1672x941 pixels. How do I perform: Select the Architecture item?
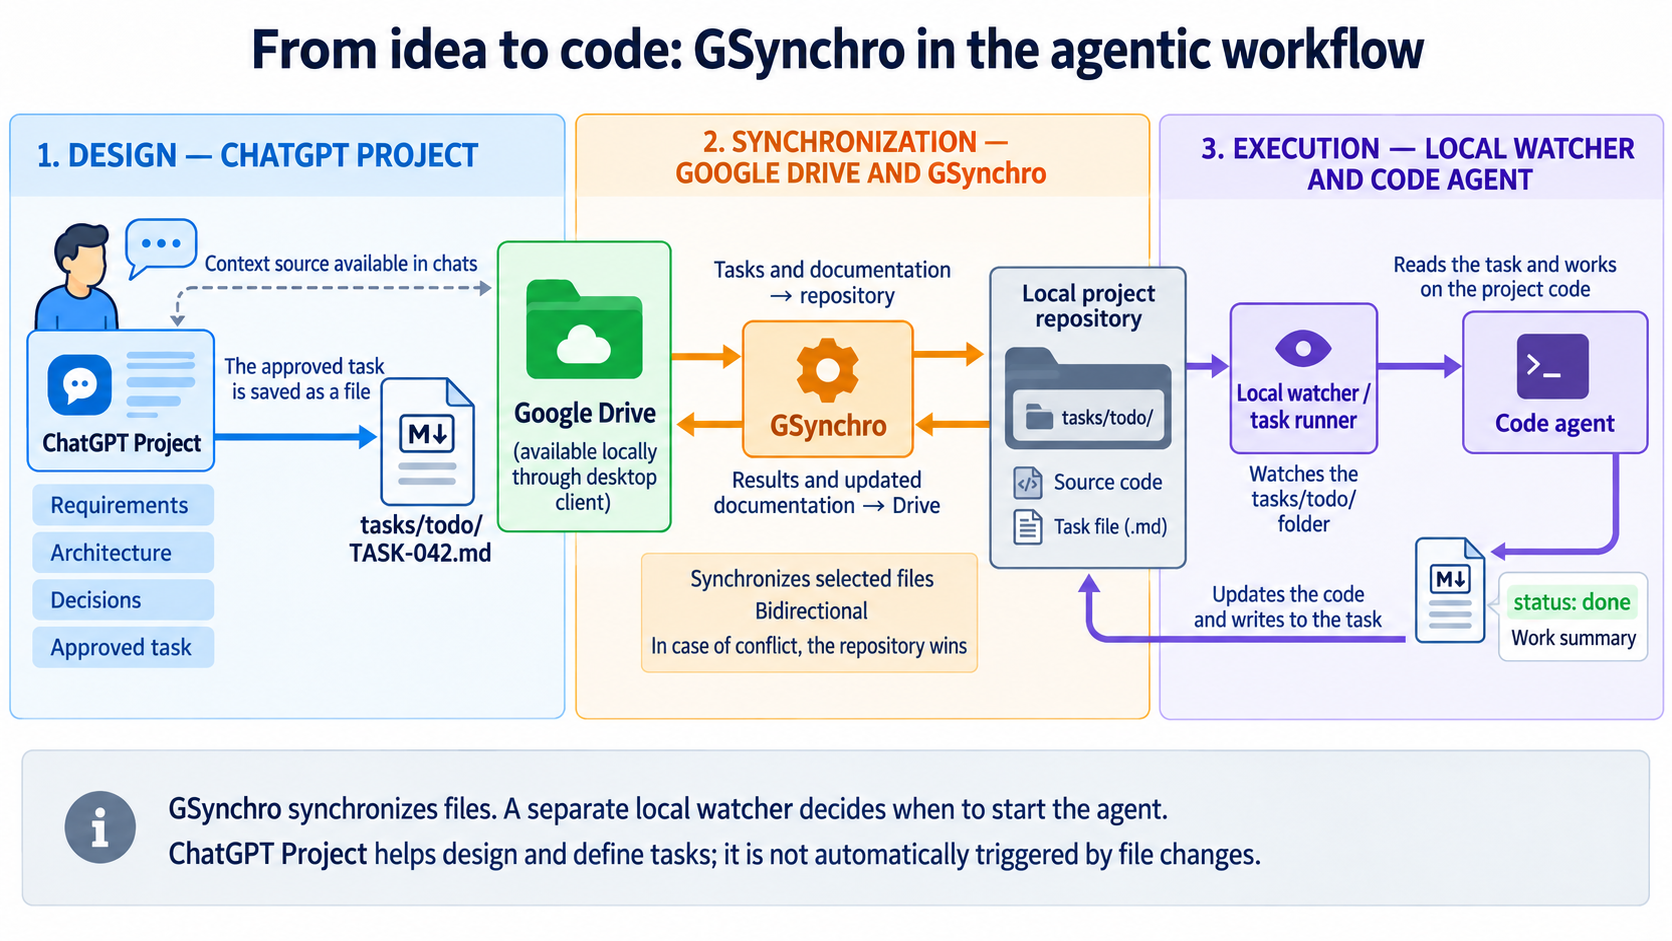click(x=123, y=552)
